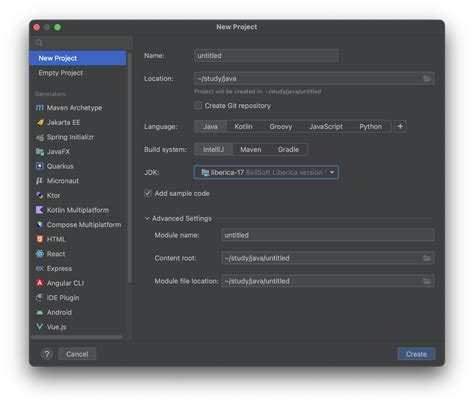The width and height of the screenshot is (474, 405).
Task: Select Empty Project in the sidebar
Action: (78, 73)
